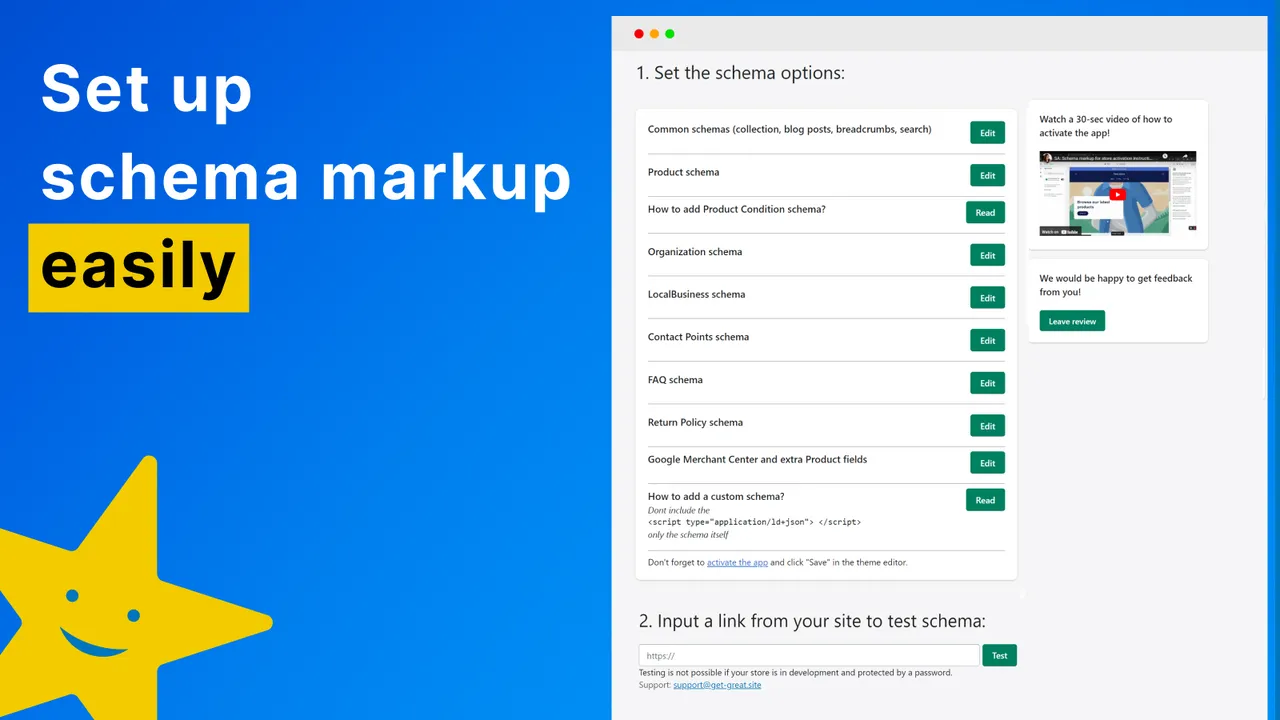This screenshot has width=1280, height=720.
Task: Email support at support@get-great.site
Action: tap(717, 684)
